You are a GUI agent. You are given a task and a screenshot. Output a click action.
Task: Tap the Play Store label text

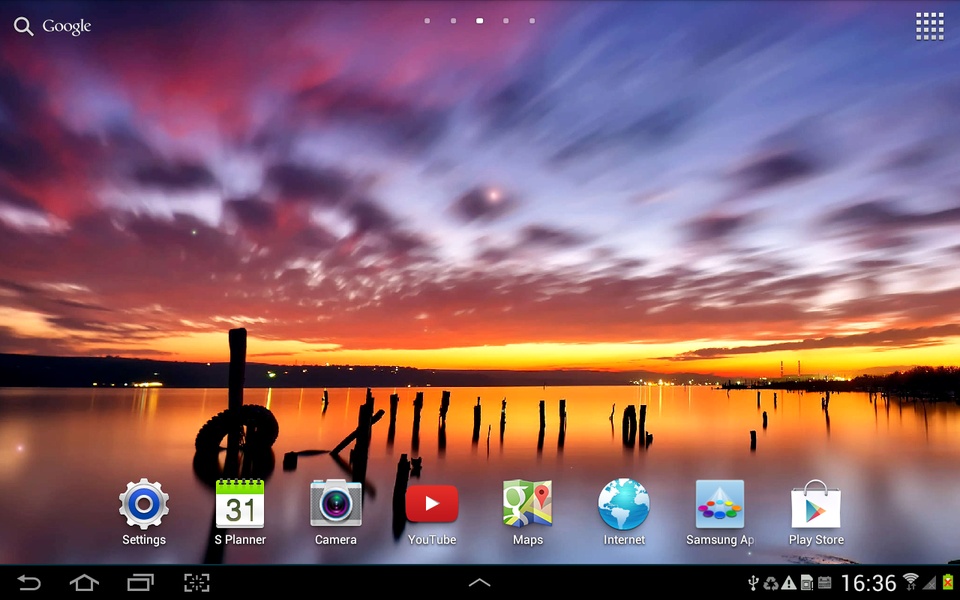point(816,540)
